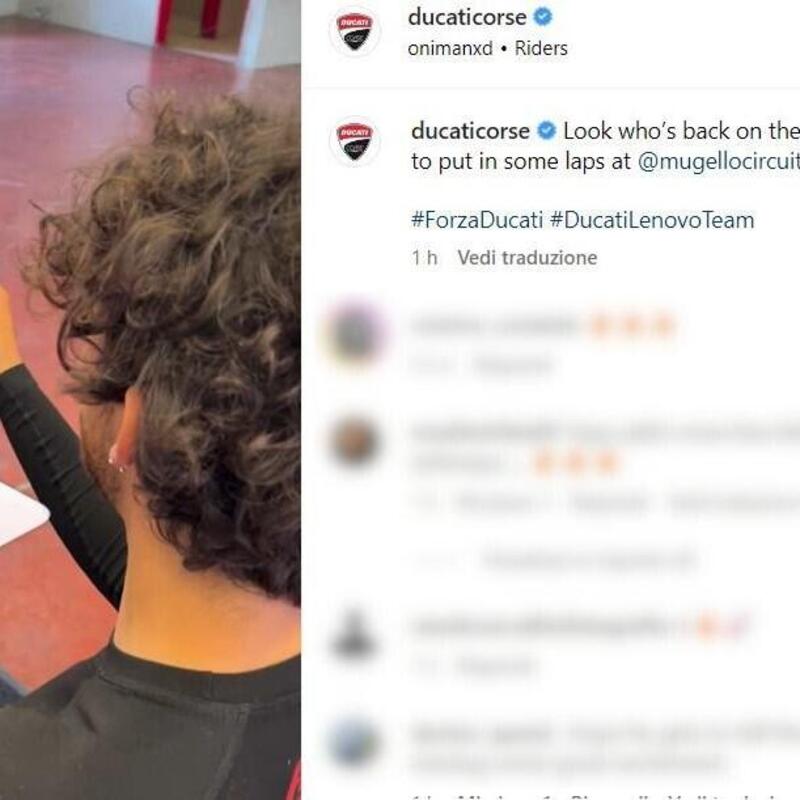Click the Ducati avatar beside the caption
800x800 pixels.
355,141
